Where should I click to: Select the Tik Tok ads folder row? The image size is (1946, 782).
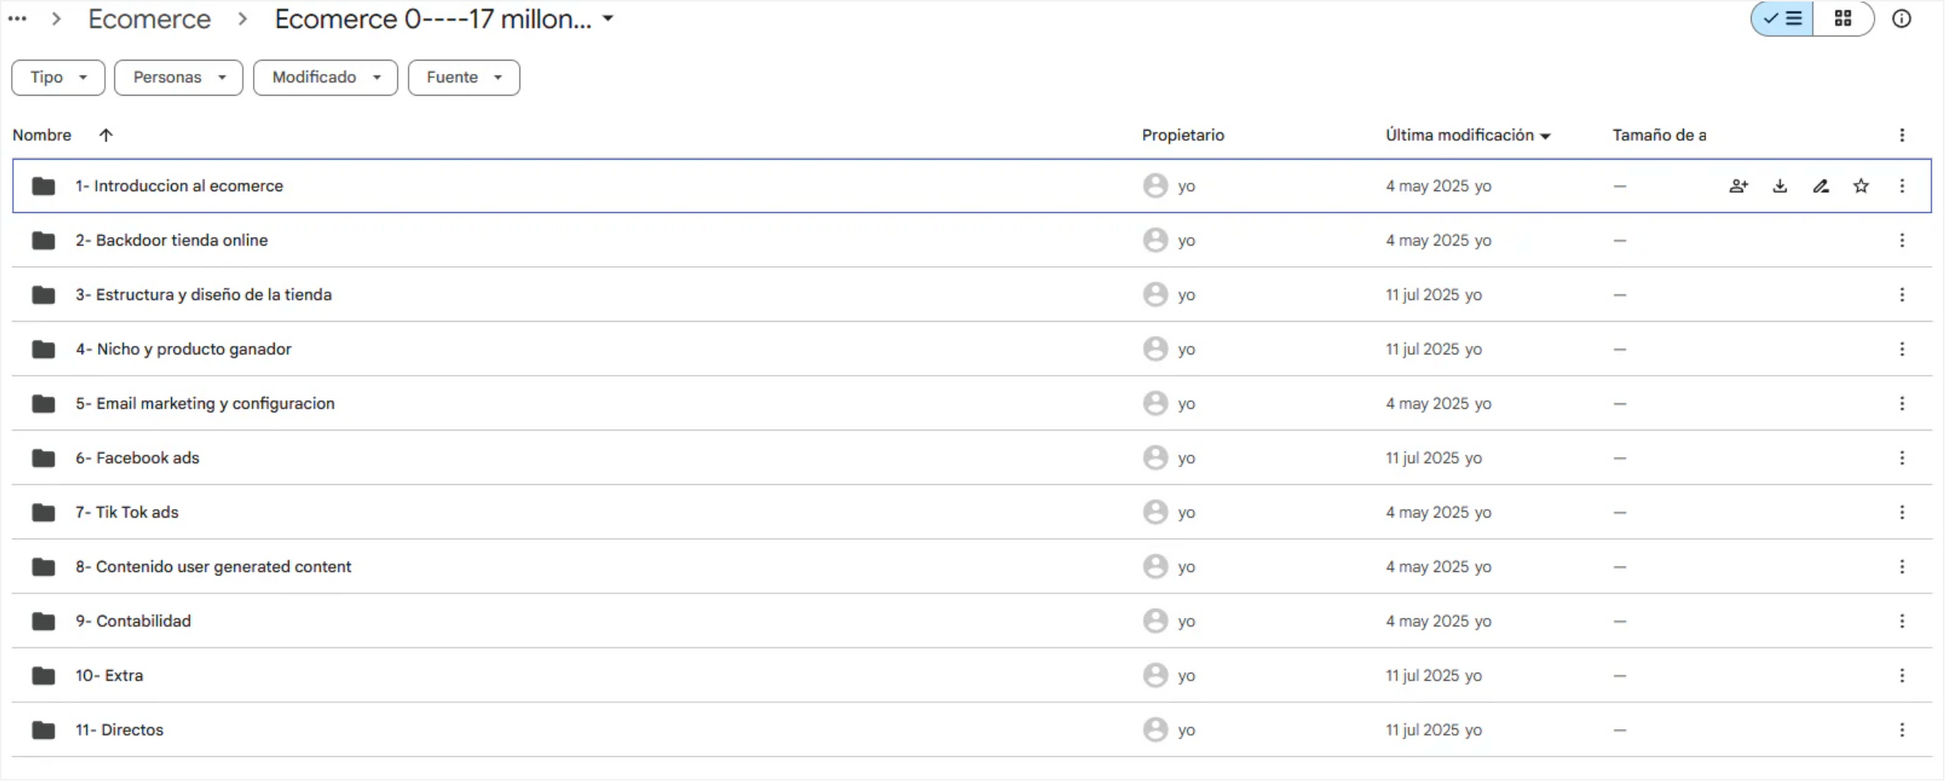[971, 512]
